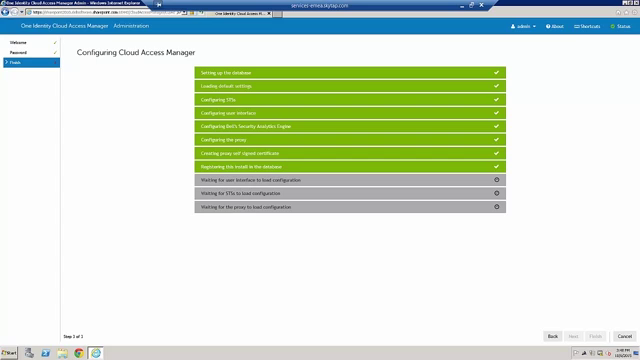
Task: Open the admin user dropdown menu
Action: pos(523,26)
